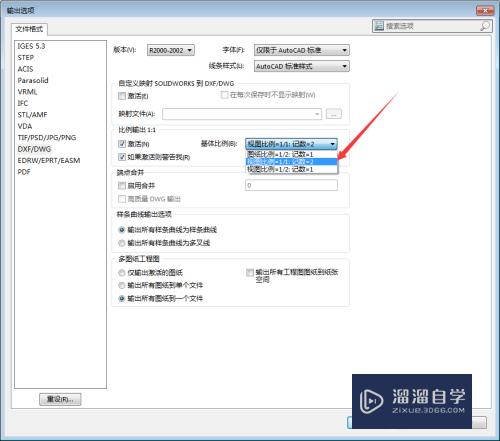
Task: Choose option 视图比例=1/2: 记数=1
Action: click(x=292, y=169)
